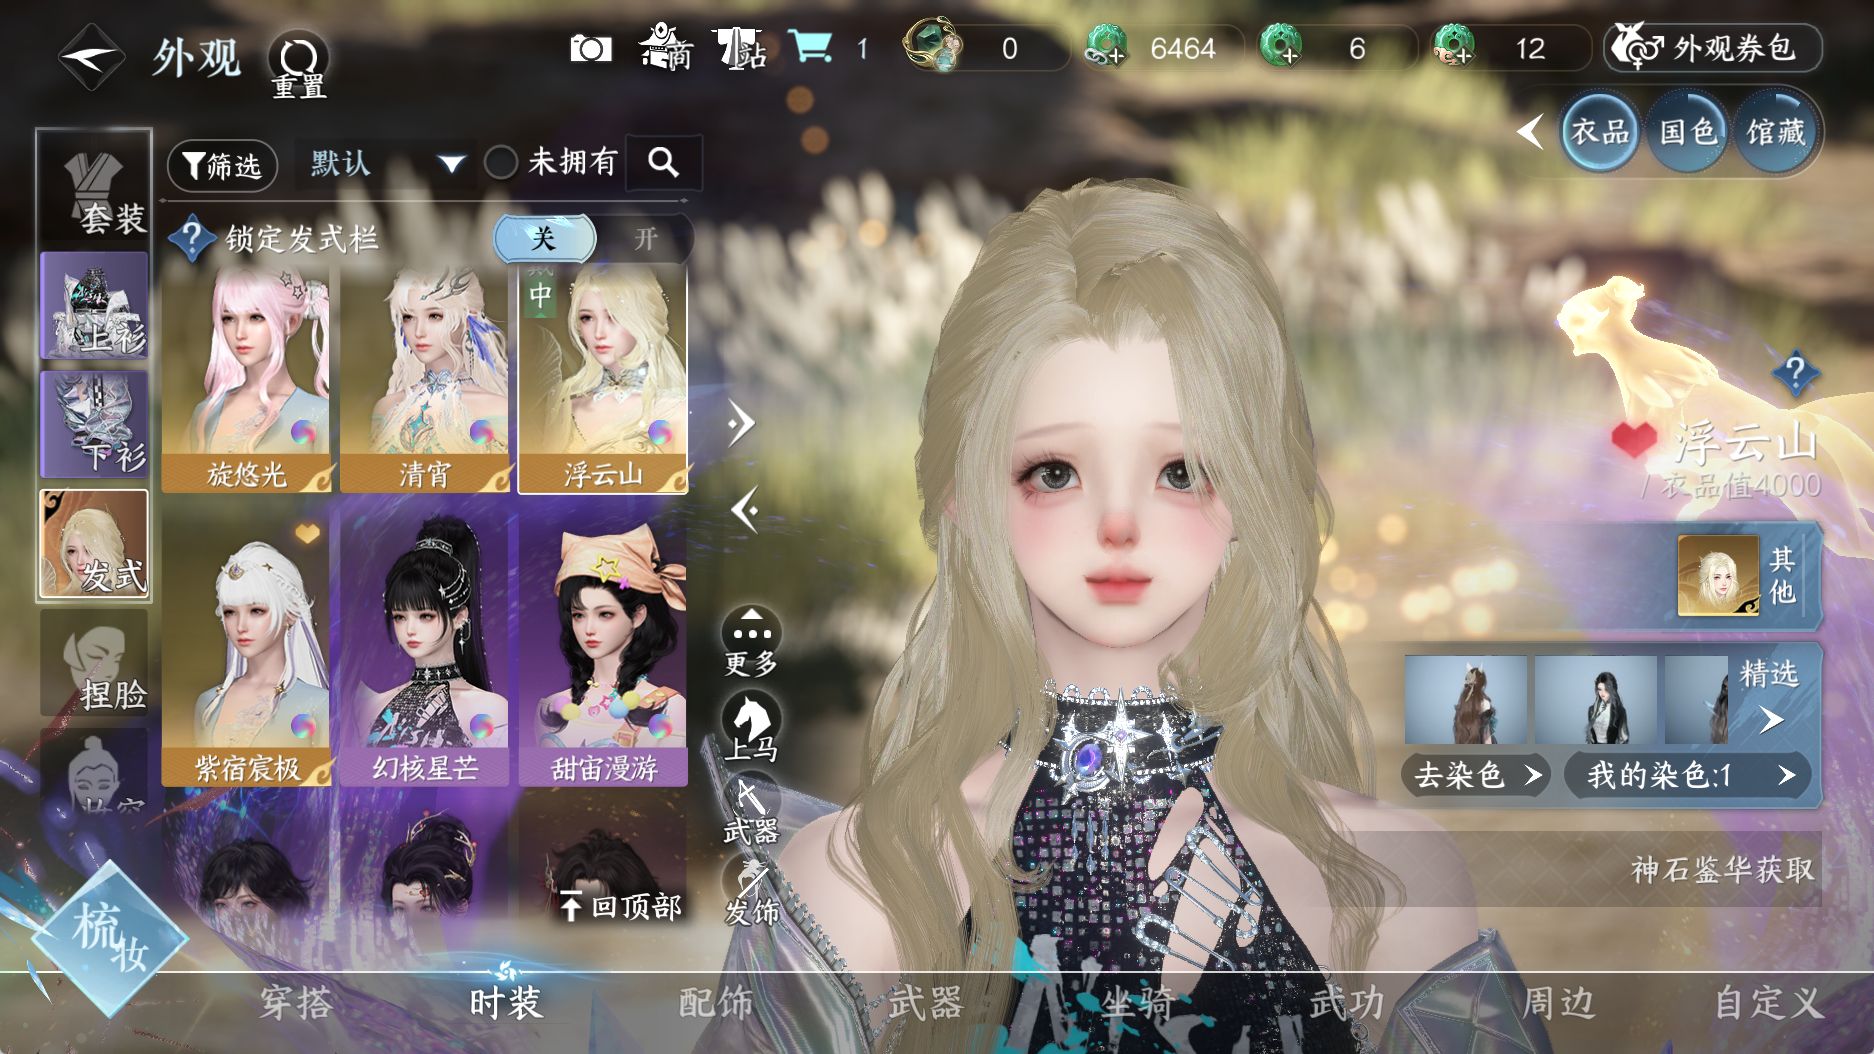1874x1054 pixels.
Task: Click the back arrow next to 外观
Action: [90, 58]
